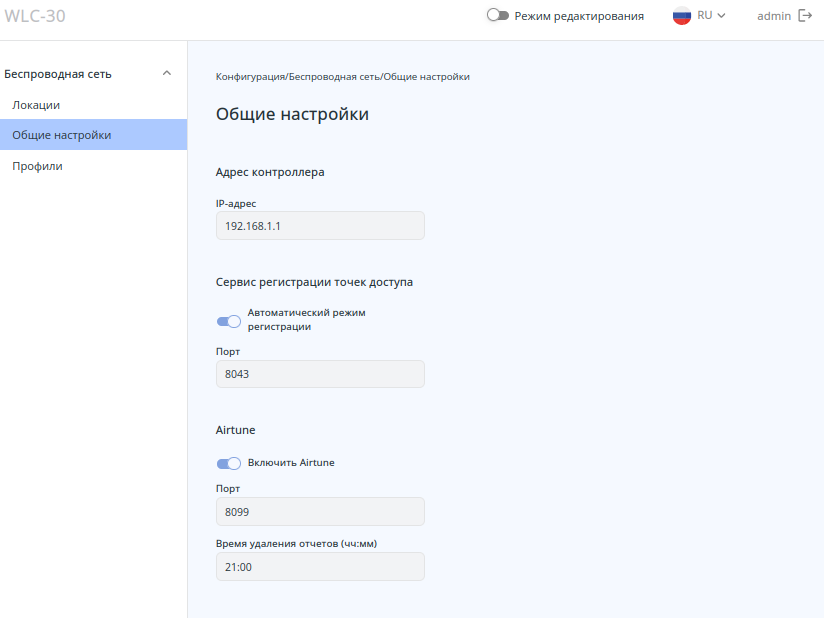Click the Russian flag icon
This screenshot has height=618, width=824.
682,16
